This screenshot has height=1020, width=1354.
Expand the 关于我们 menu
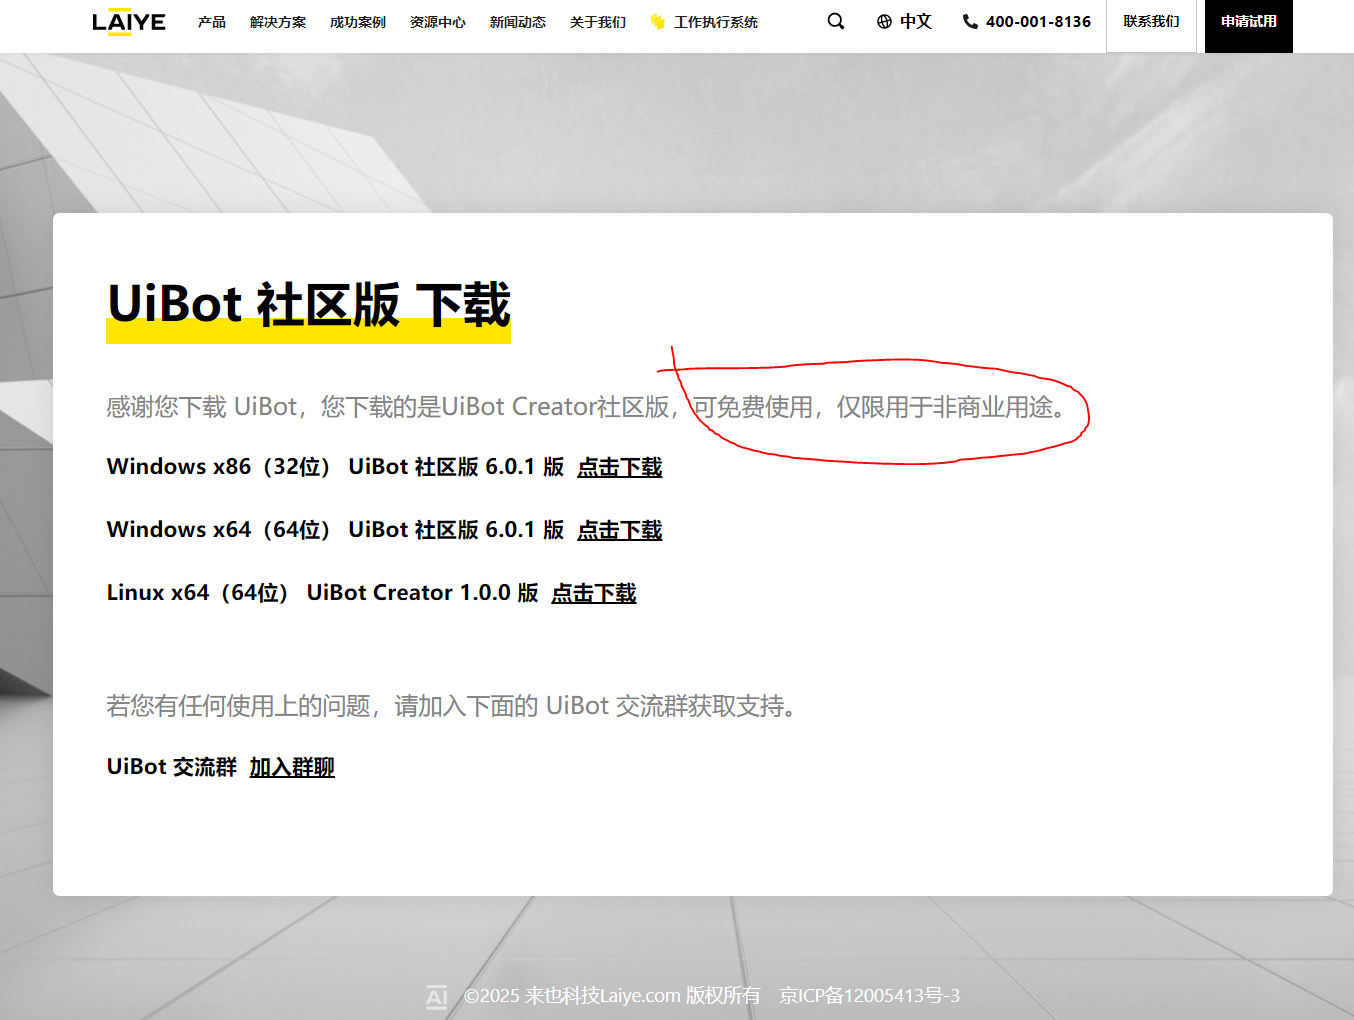(x=597, y=22)
